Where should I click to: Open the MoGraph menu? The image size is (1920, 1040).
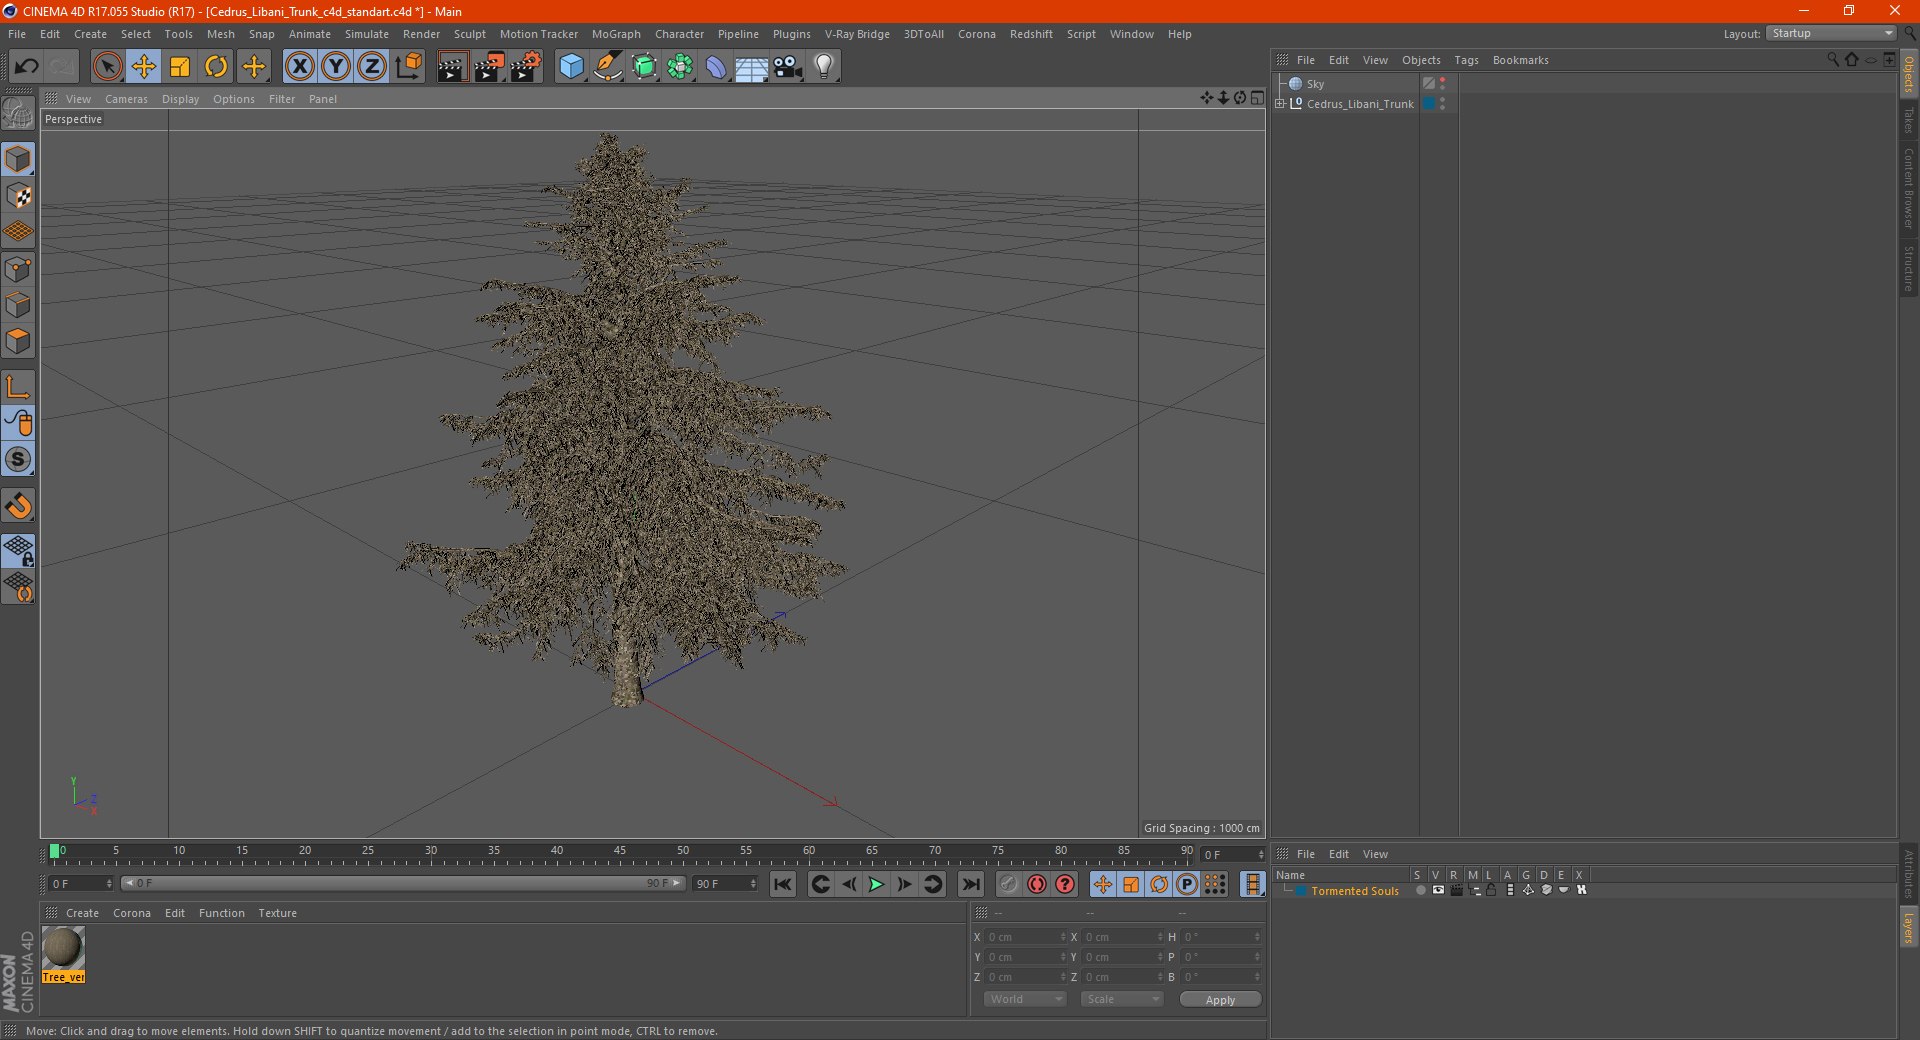[x=616, y=34]
